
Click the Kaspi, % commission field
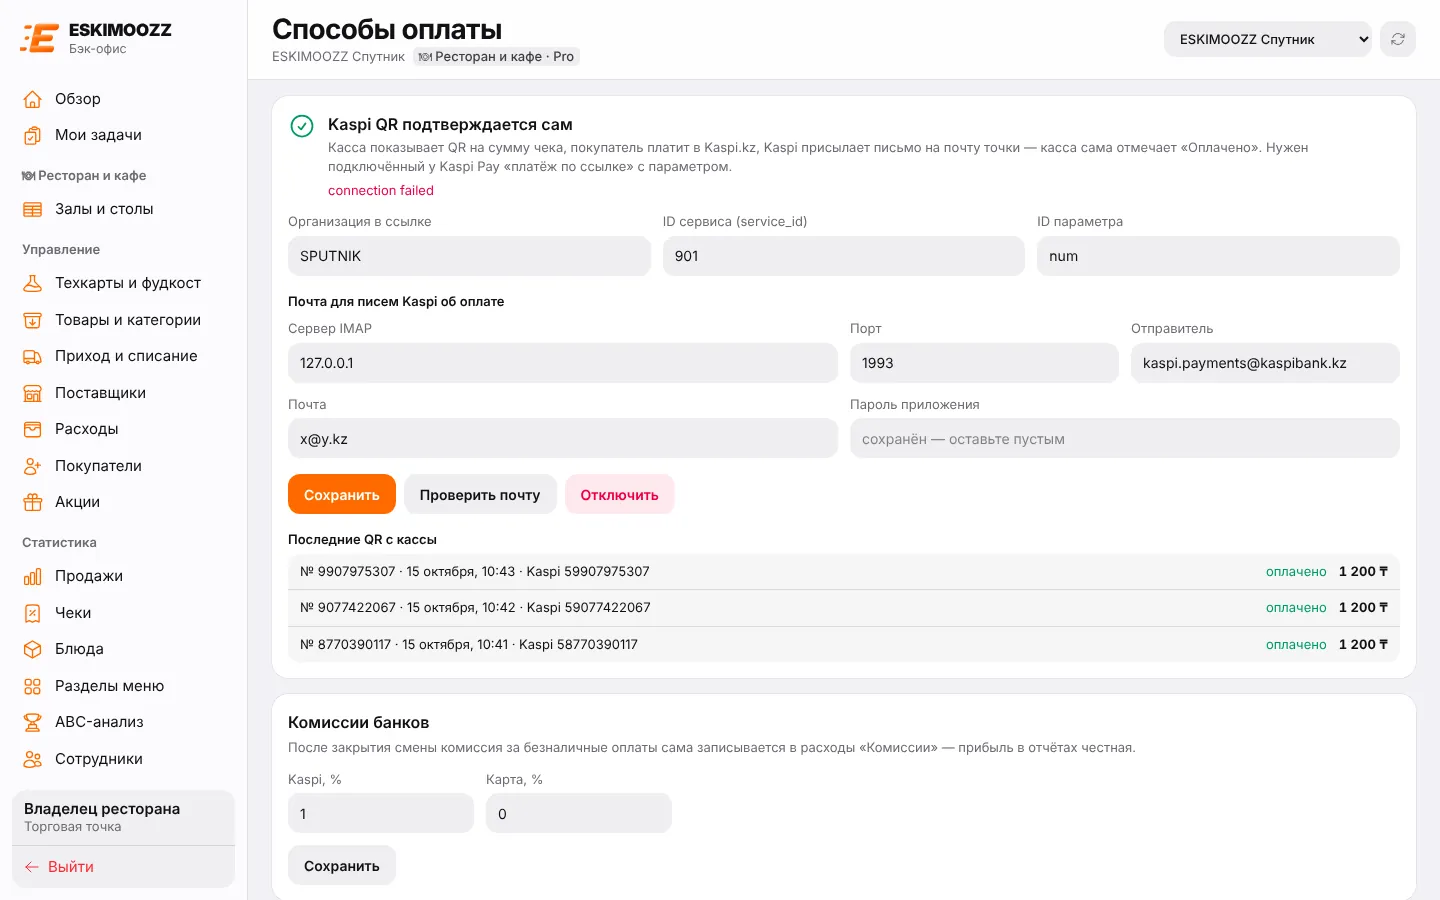[381, 813]
